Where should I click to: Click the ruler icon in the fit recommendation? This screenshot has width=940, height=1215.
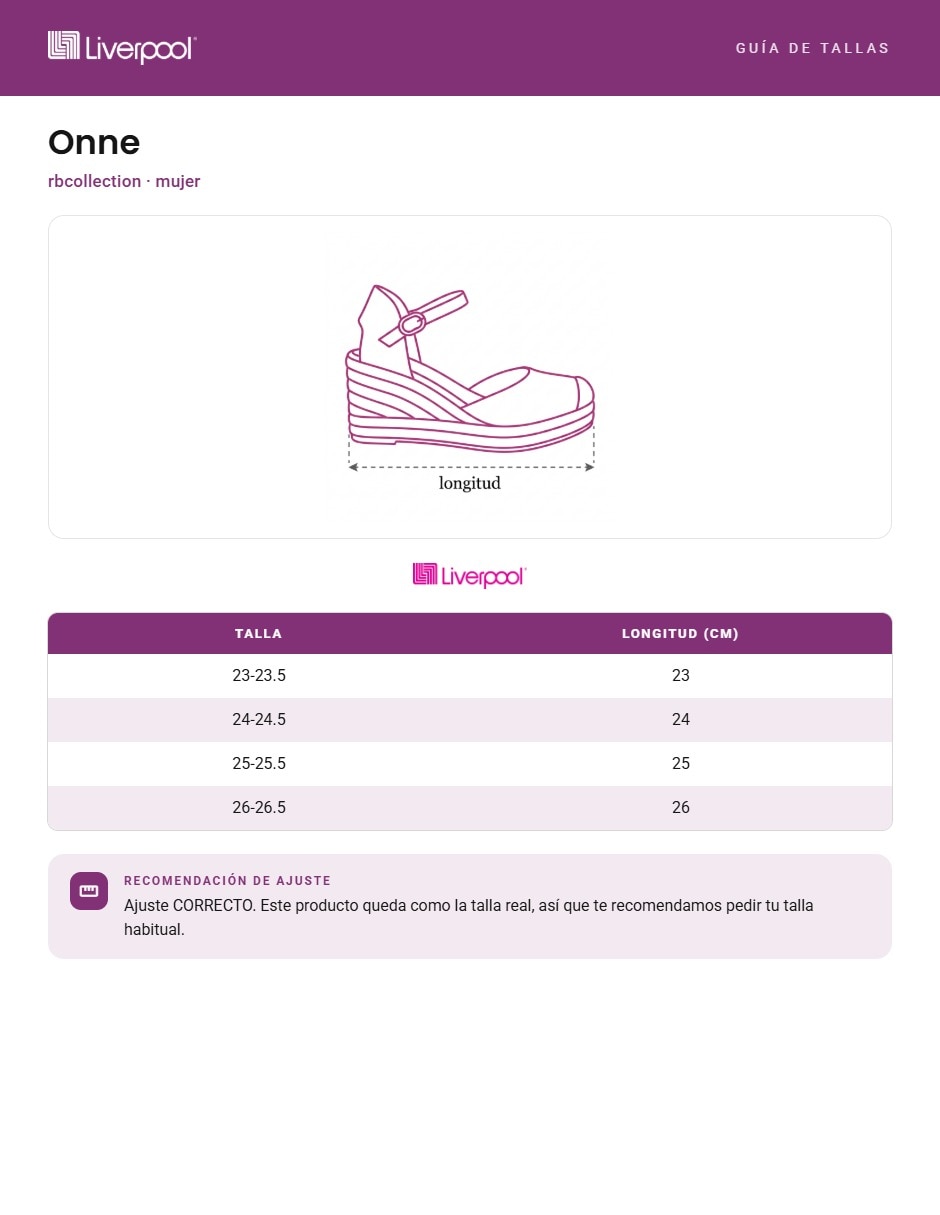coord(89,891)
